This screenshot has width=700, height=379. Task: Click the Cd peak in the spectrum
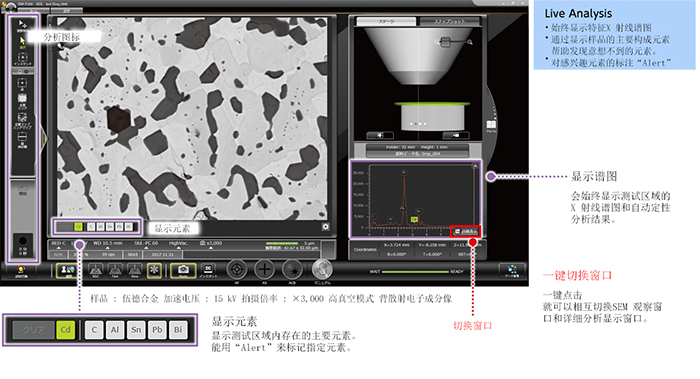click(x=414, y=220)
